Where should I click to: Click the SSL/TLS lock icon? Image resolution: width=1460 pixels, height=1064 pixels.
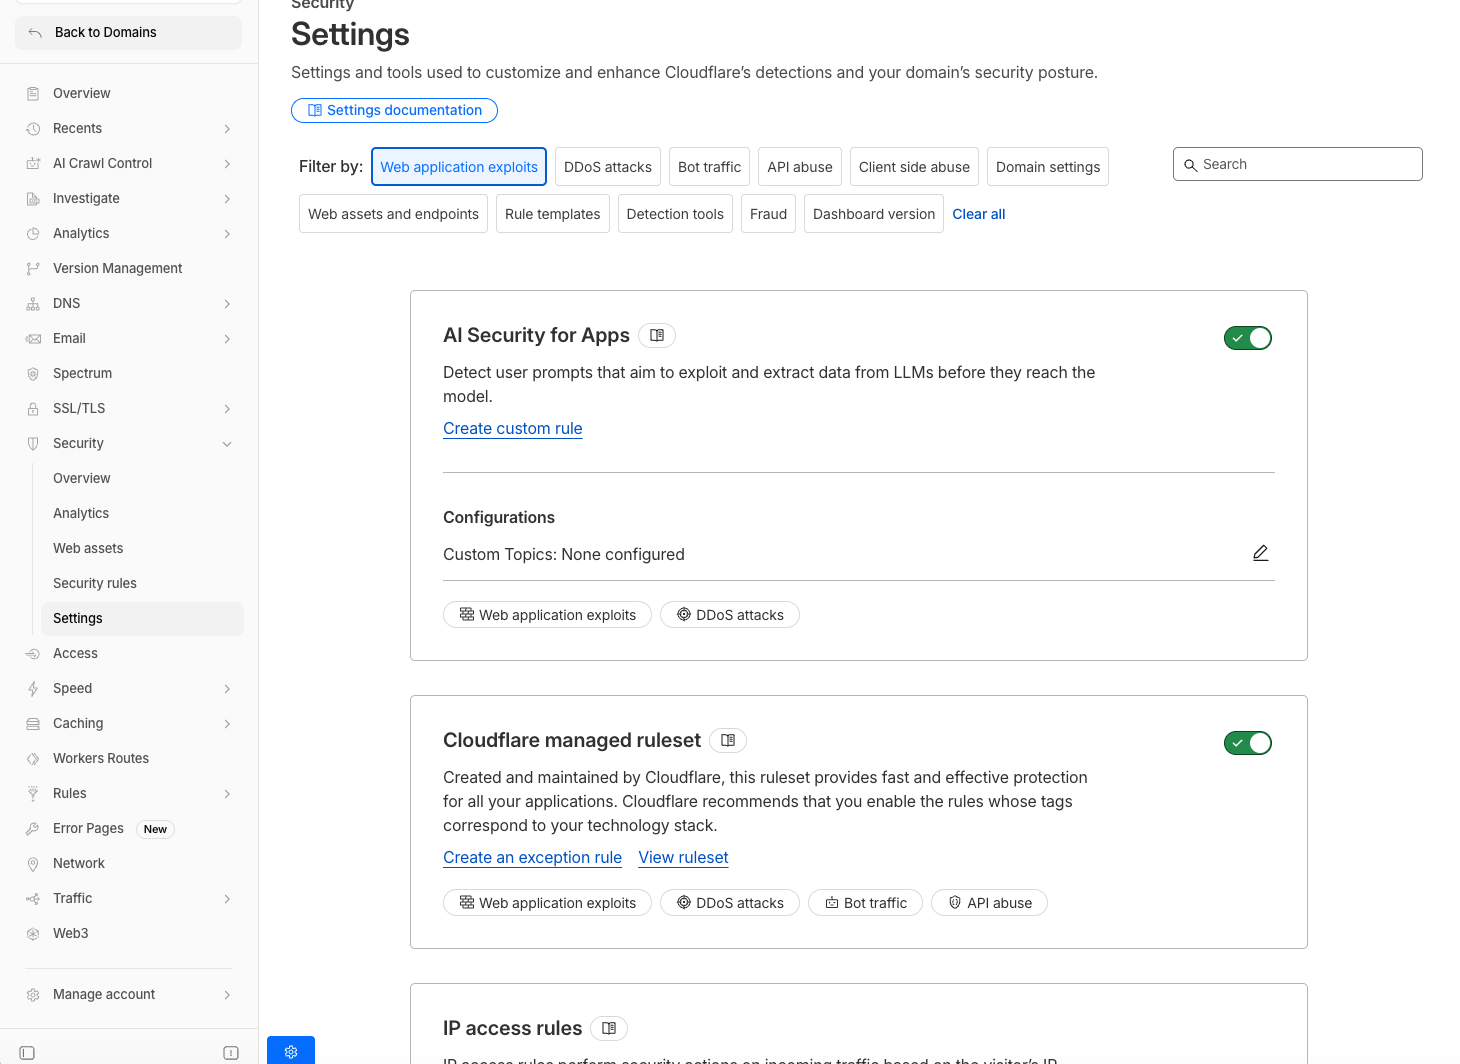(x=33, y=408)
